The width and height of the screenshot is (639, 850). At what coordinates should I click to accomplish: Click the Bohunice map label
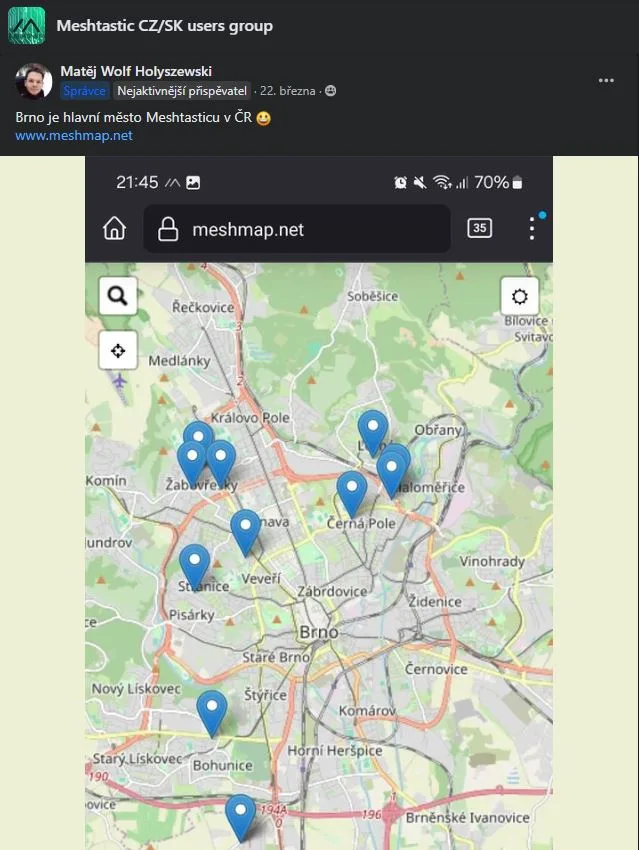click(x=222, y=765)
